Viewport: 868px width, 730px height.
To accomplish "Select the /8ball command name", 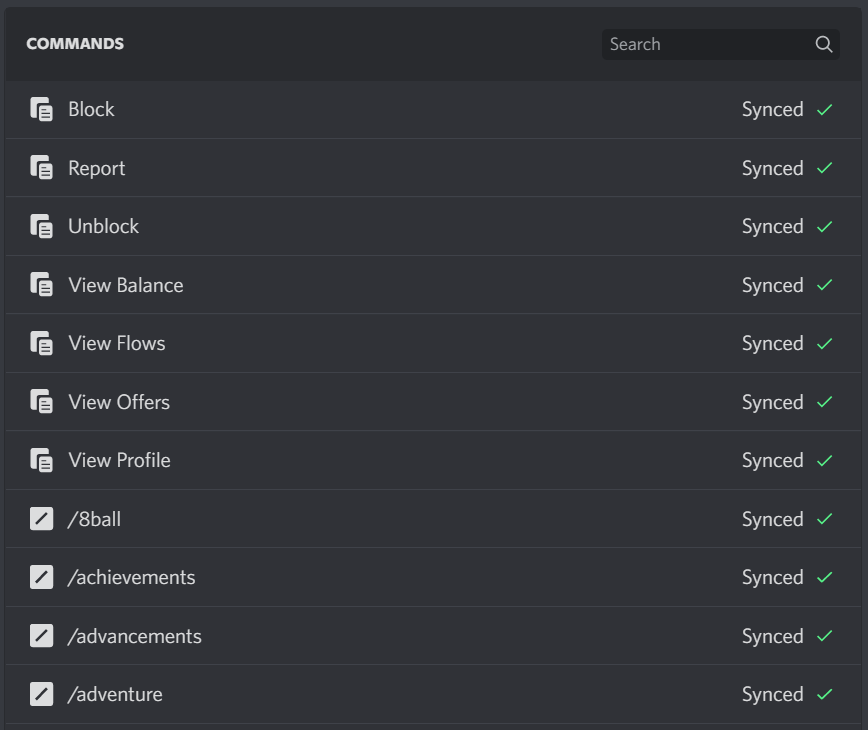I will coord(94,519).
